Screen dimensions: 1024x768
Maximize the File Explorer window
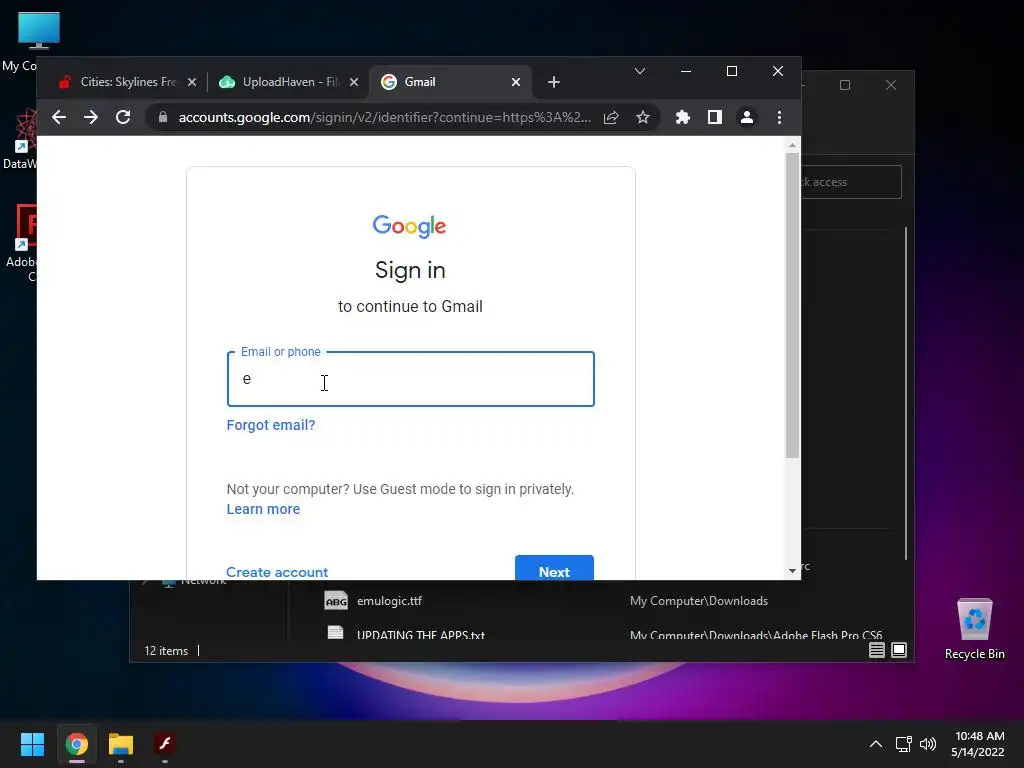point(845,86)
